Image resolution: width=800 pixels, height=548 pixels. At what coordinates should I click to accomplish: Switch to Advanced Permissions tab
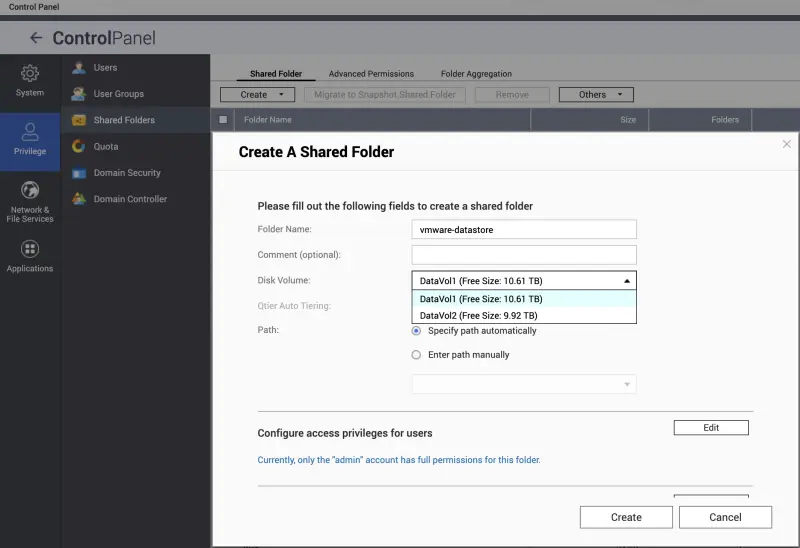[x=371, y=73]
